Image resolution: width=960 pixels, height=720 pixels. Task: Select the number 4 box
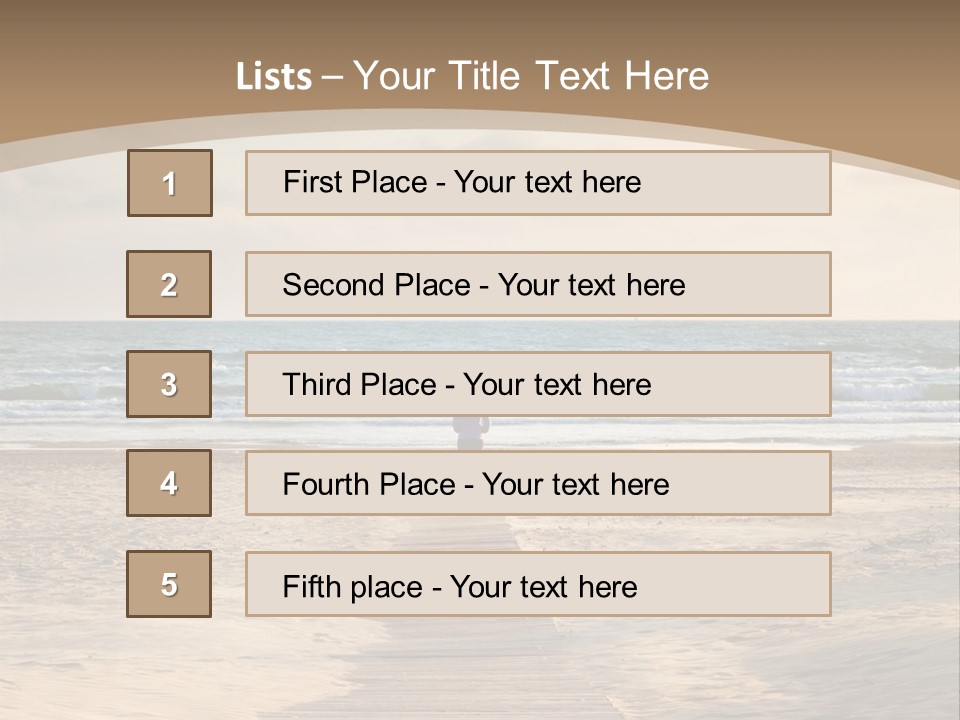point(169,484)
